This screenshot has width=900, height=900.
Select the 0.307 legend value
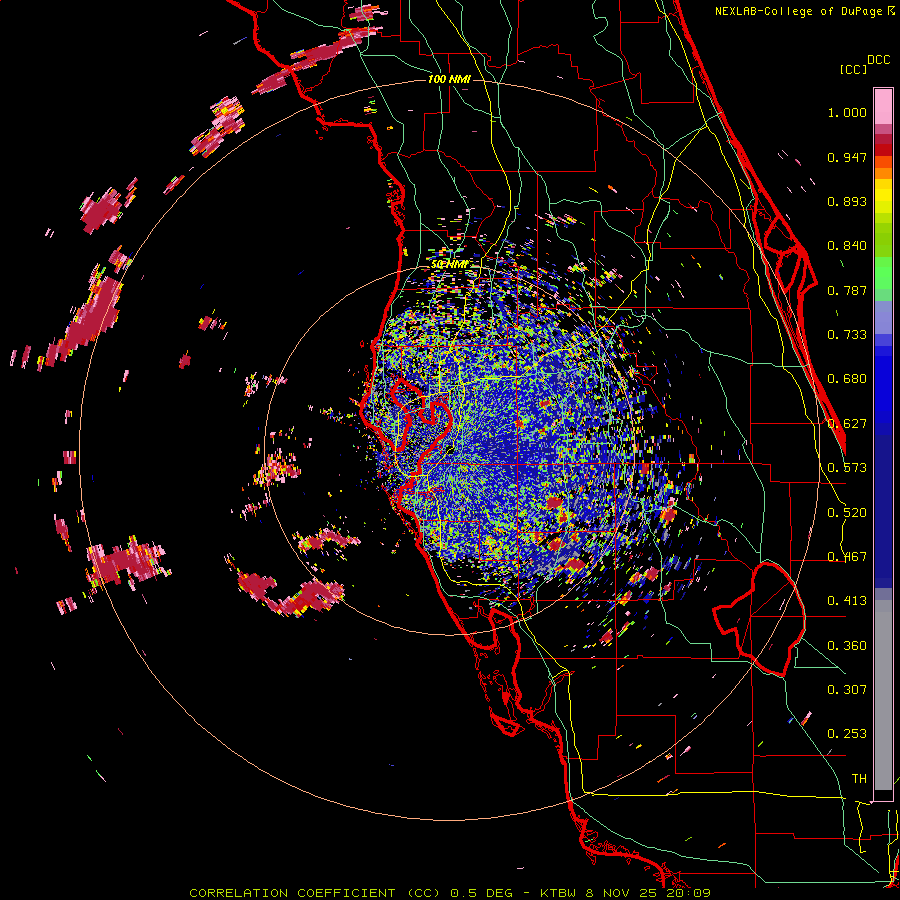pos(847,690)
